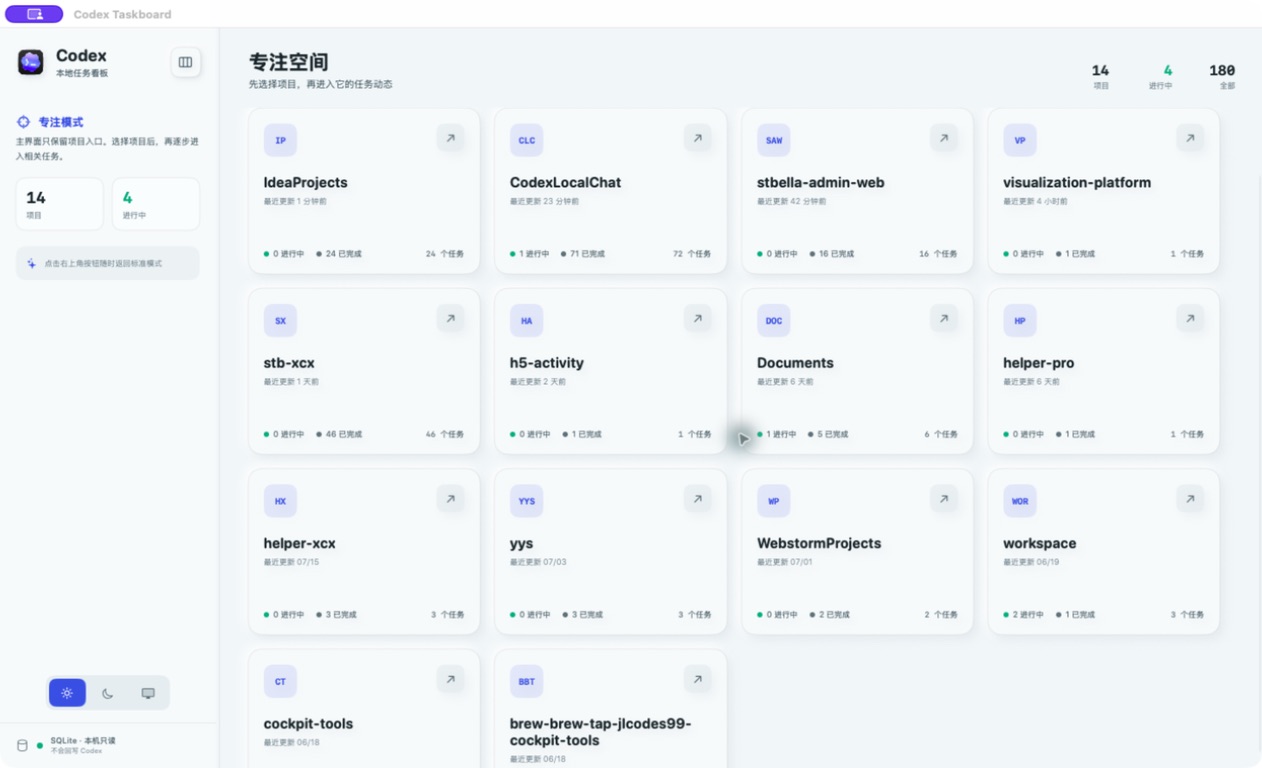Open the cockpit-tools card arrow icon
This screenshot has height=768, width=1262.
pyautogui.click(x=451, y=680)
